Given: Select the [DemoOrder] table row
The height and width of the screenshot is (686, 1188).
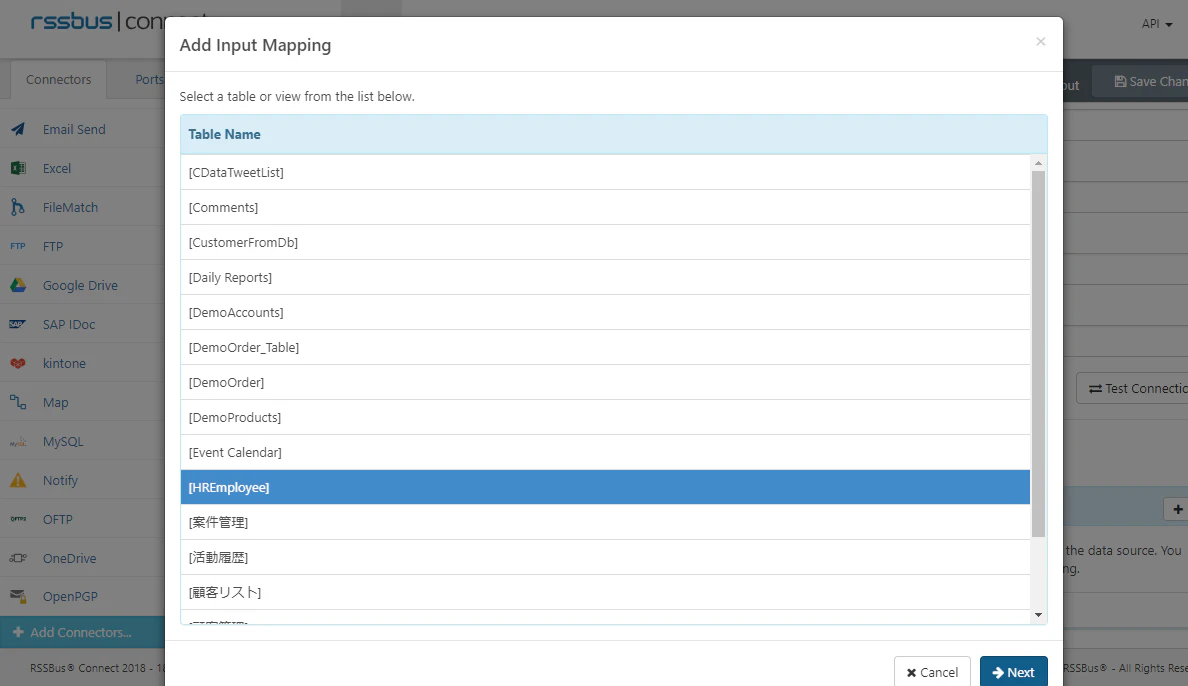Looking at the screenshot, I should point(605,382).
